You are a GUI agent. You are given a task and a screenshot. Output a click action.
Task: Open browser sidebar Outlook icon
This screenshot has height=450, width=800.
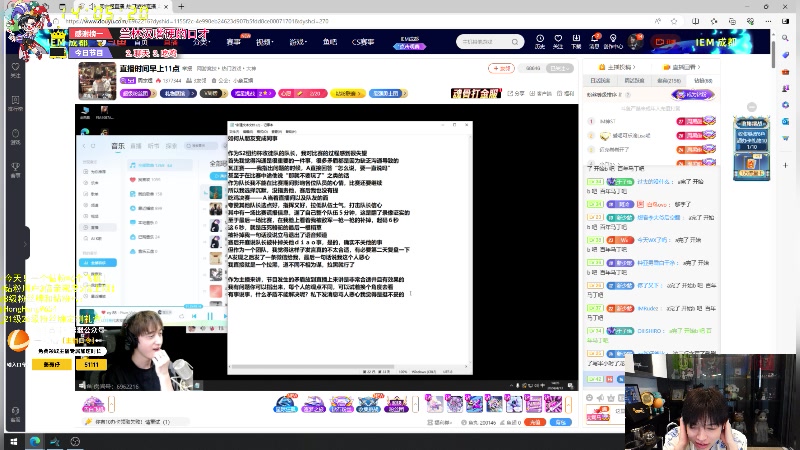(785, 121)
